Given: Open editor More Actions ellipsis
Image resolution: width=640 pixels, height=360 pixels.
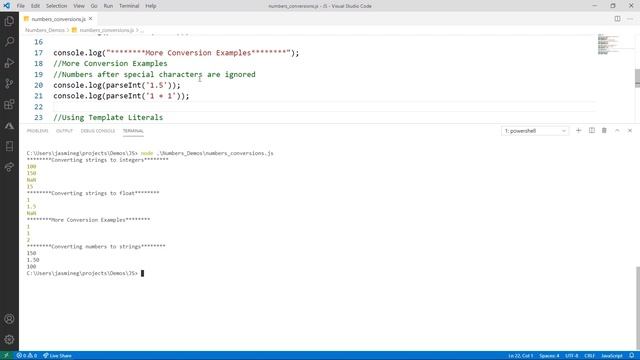Looking at the screenshot, I should [x=630, y=19].
